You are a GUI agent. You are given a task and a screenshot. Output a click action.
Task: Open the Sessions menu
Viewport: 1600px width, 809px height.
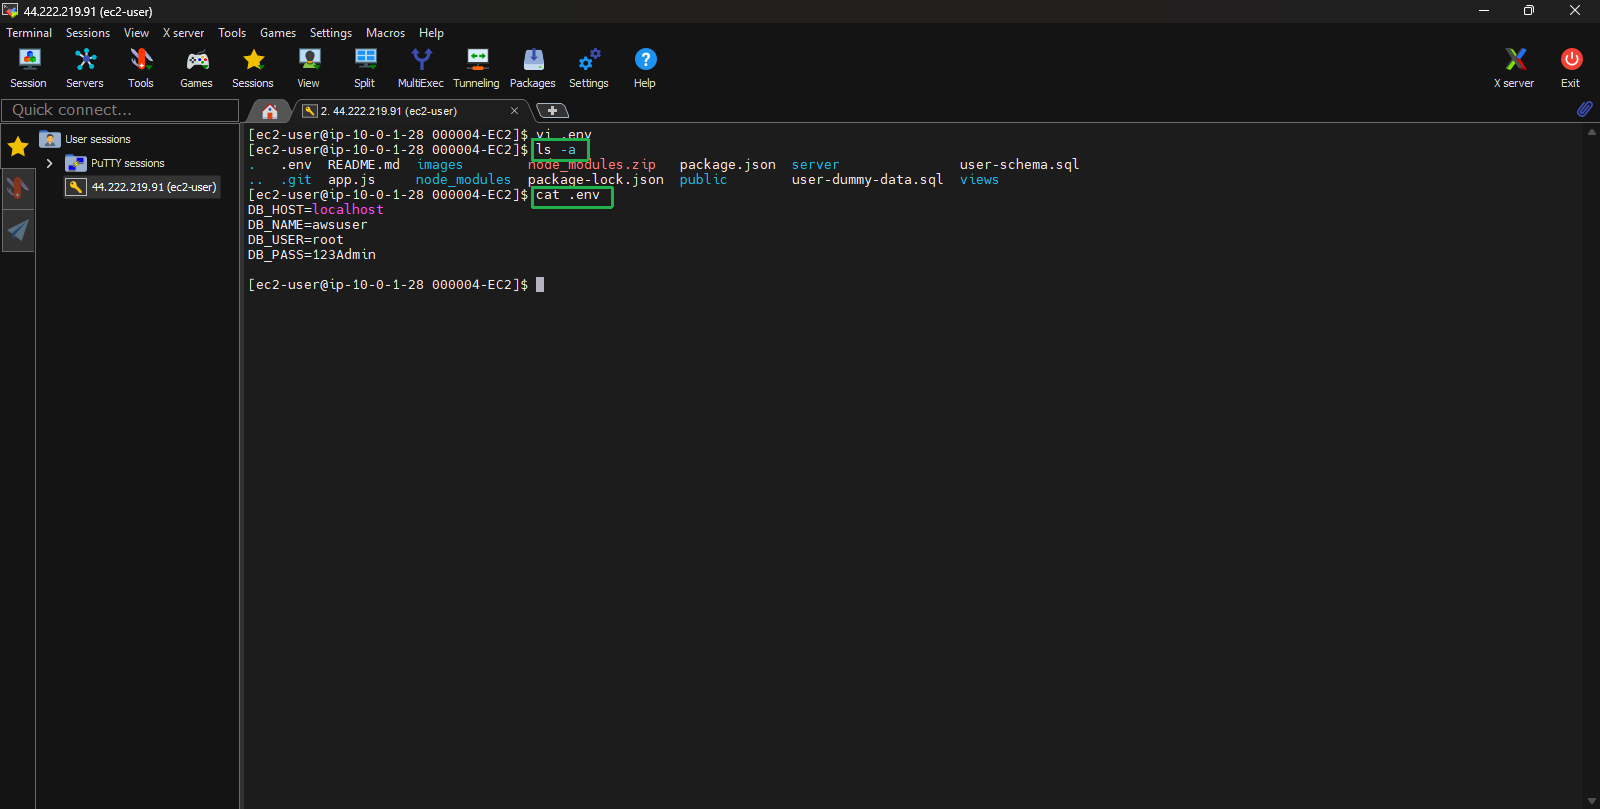88,33
